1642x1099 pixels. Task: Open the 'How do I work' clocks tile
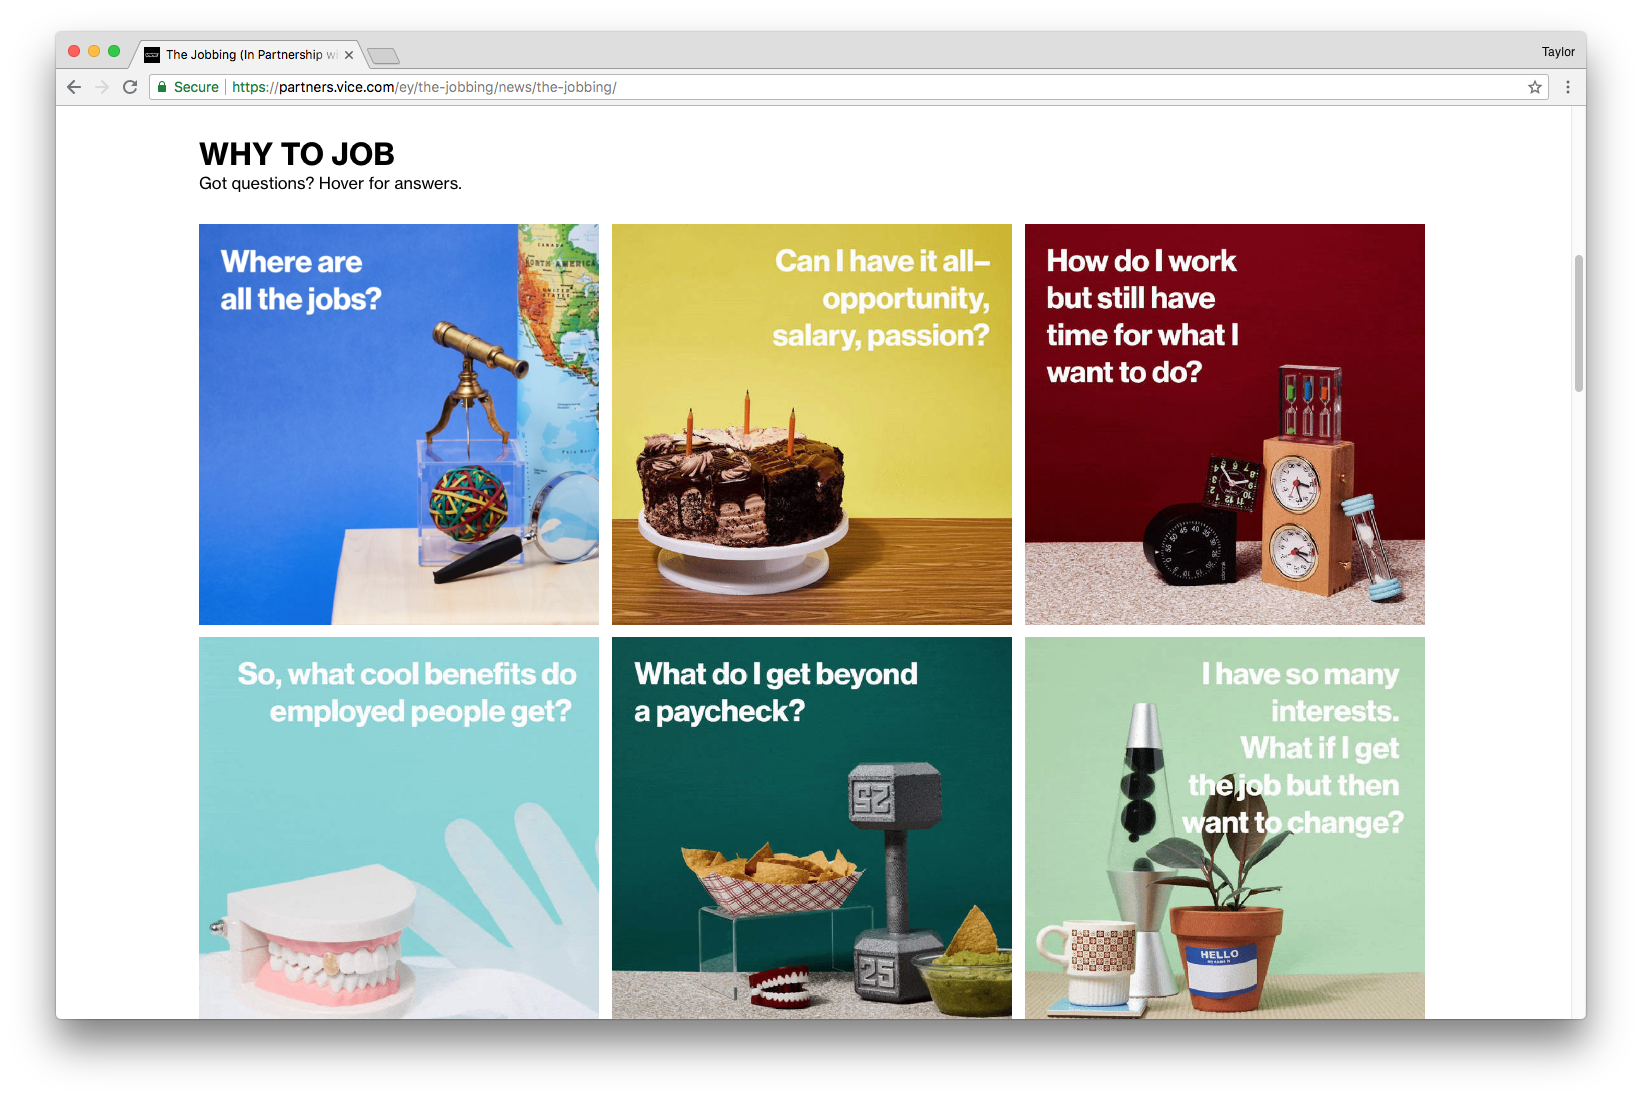click(x=1225, y=424)
